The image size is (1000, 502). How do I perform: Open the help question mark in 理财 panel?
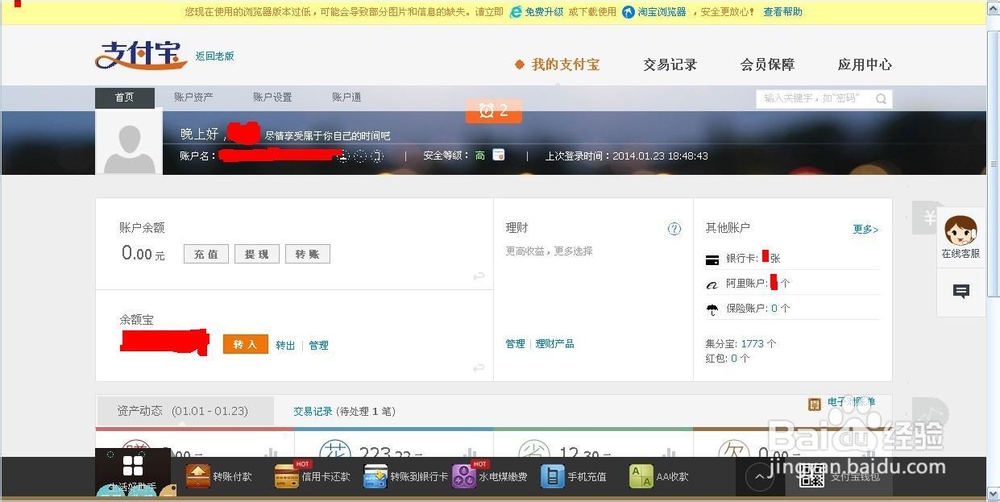[674, 228]
